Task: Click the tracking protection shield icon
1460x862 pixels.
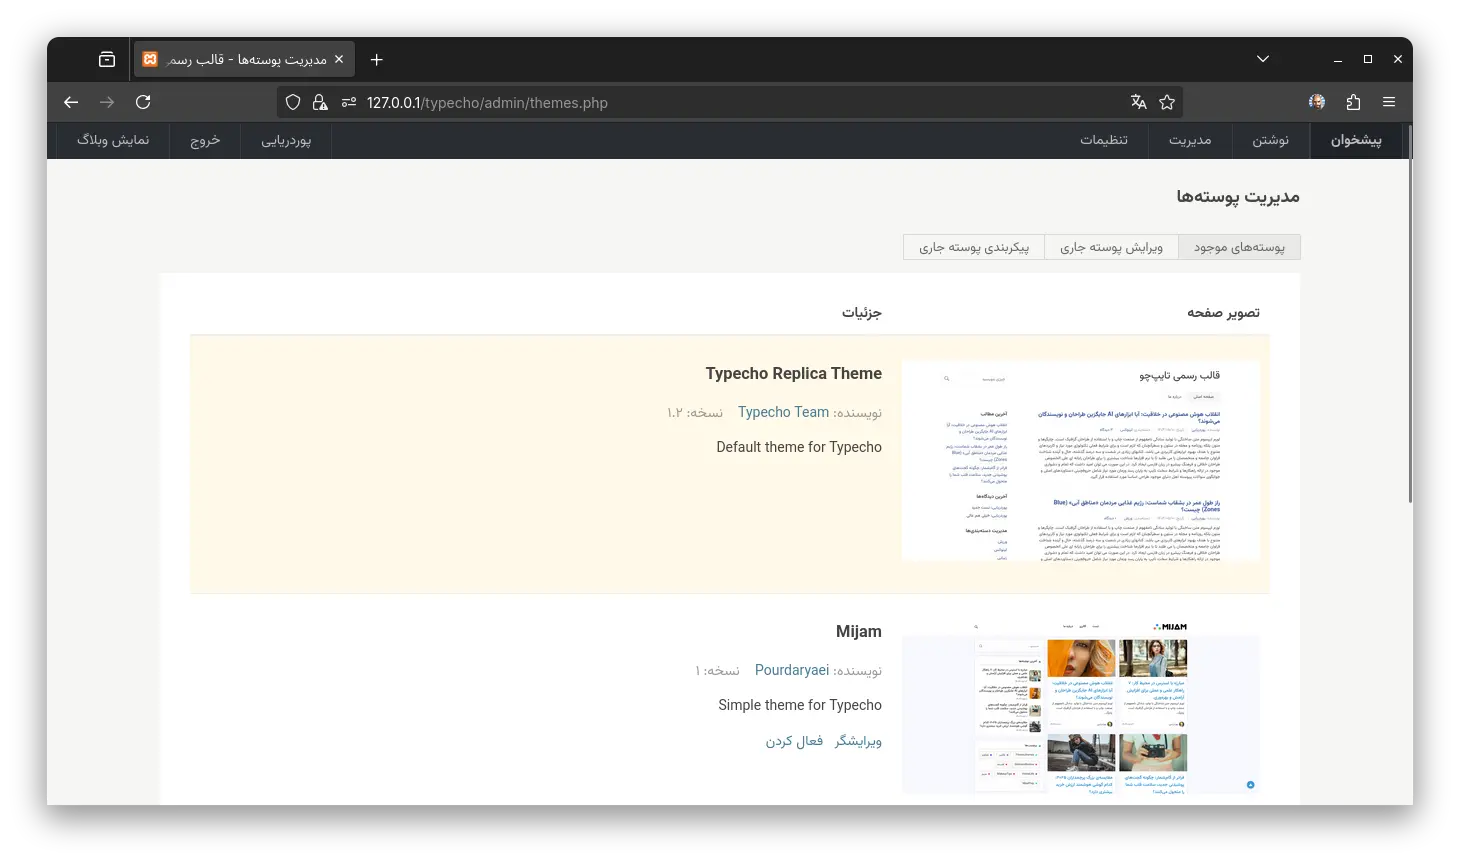Action: tap(293, 102)
